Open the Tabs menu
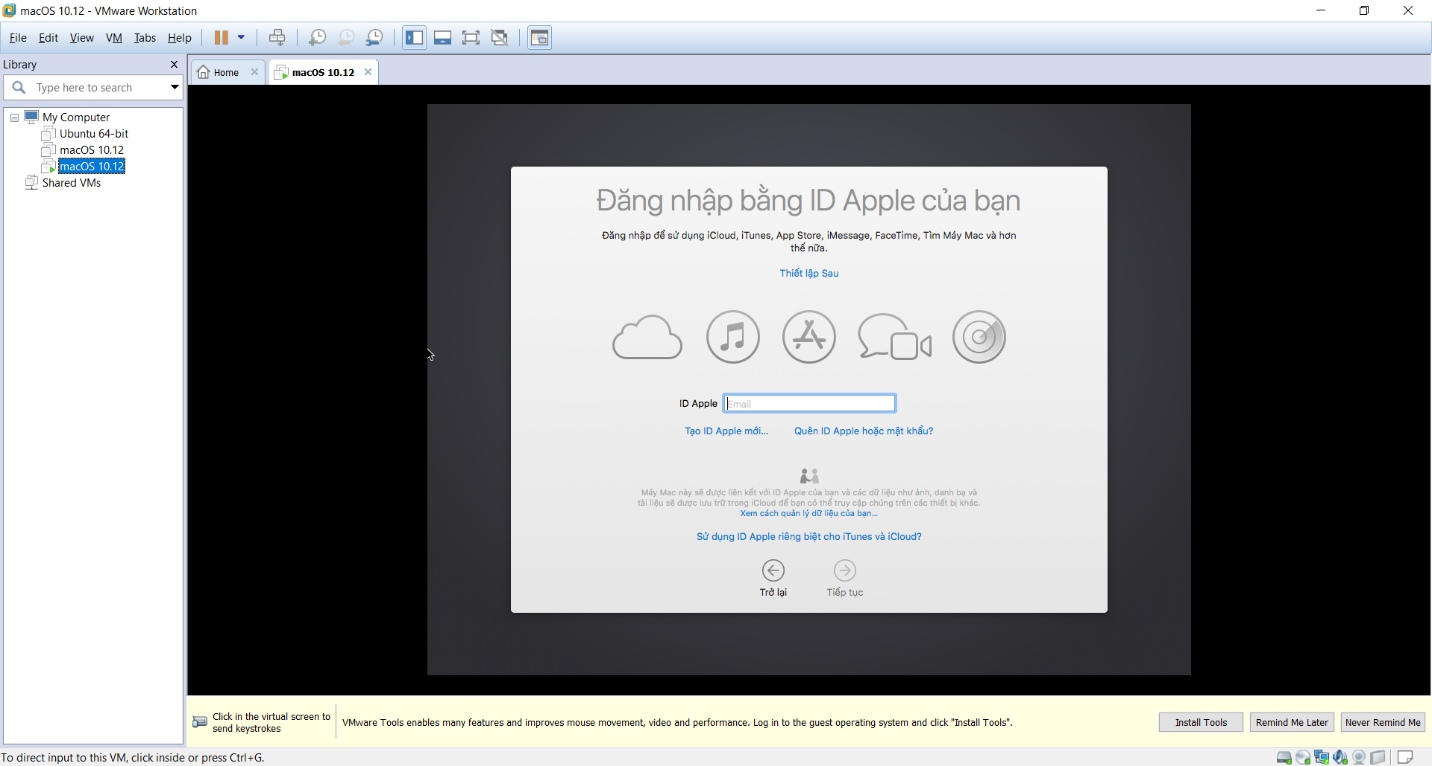The width and height of the screenshot is (1432, 766). coord(145,38)
